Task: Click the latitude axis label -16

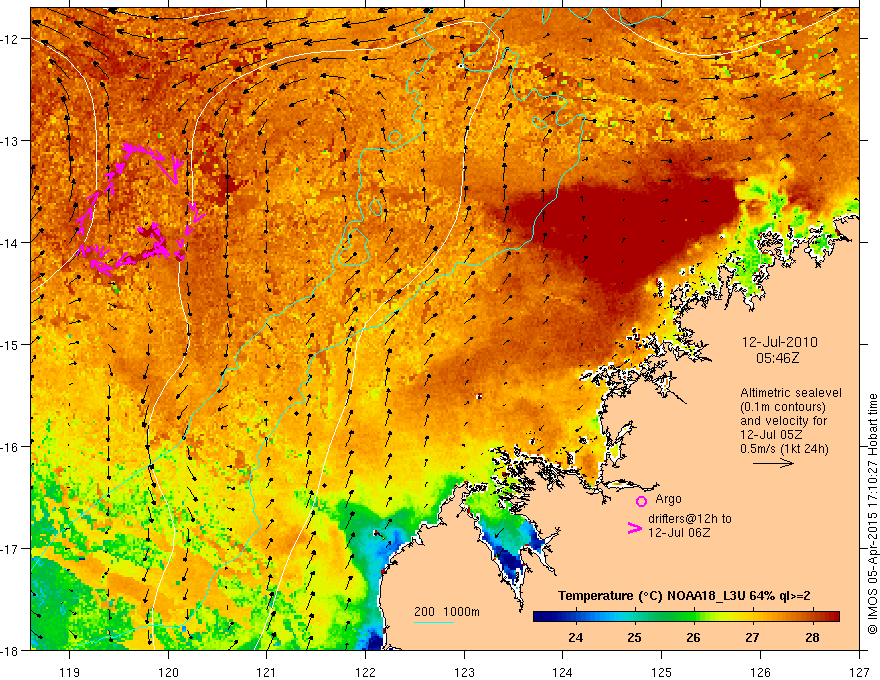Action: point(10,447)
